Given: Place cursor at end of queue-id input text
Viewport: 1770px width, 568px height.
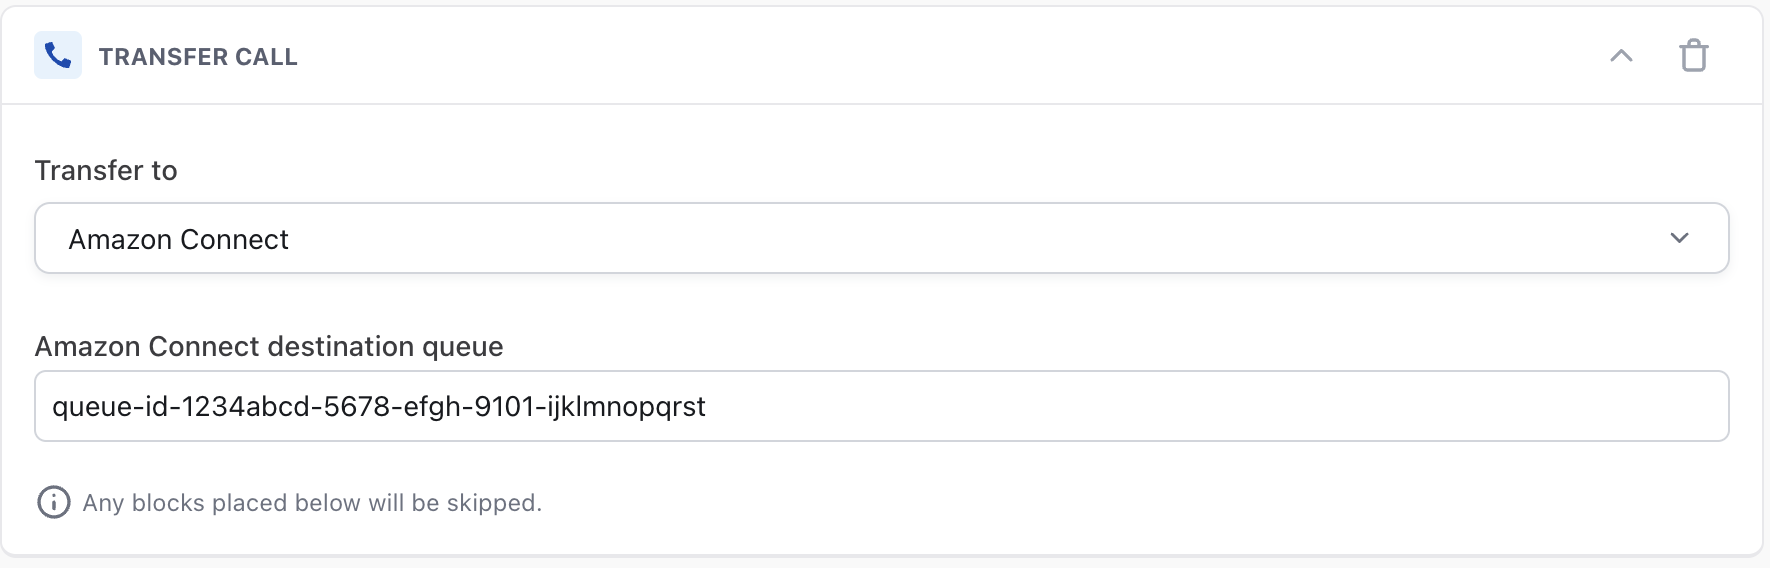Looking at the screenshot, I should (707, 407).
